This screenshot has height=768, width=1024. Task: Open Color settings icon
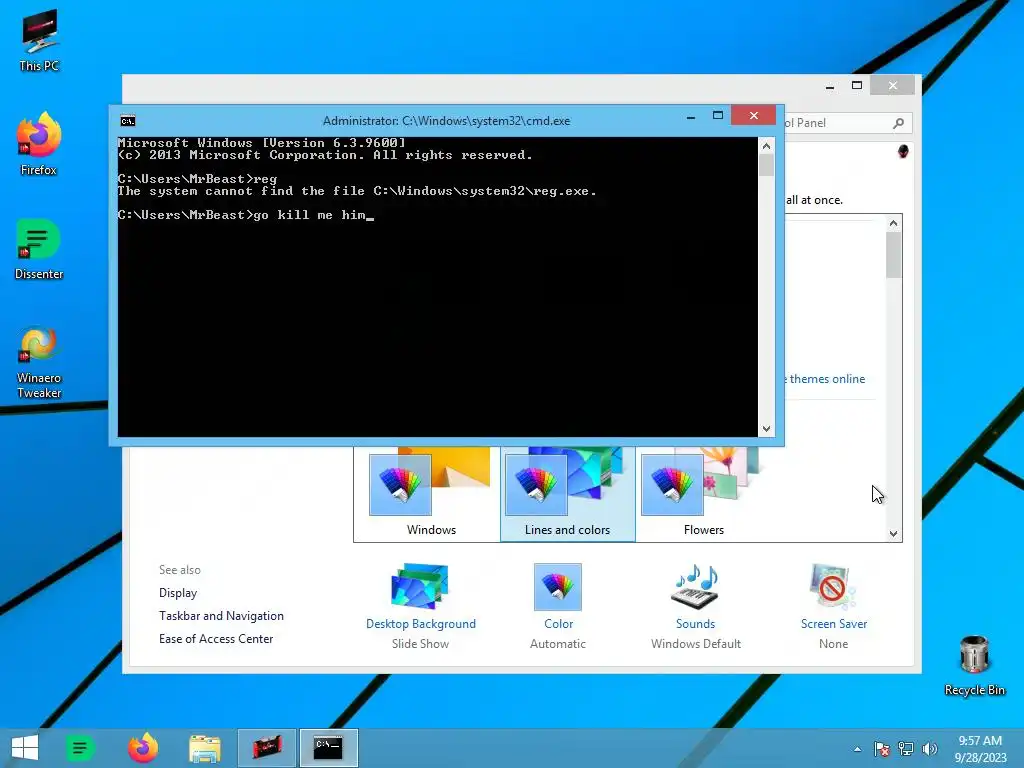(x=558, y=587)
